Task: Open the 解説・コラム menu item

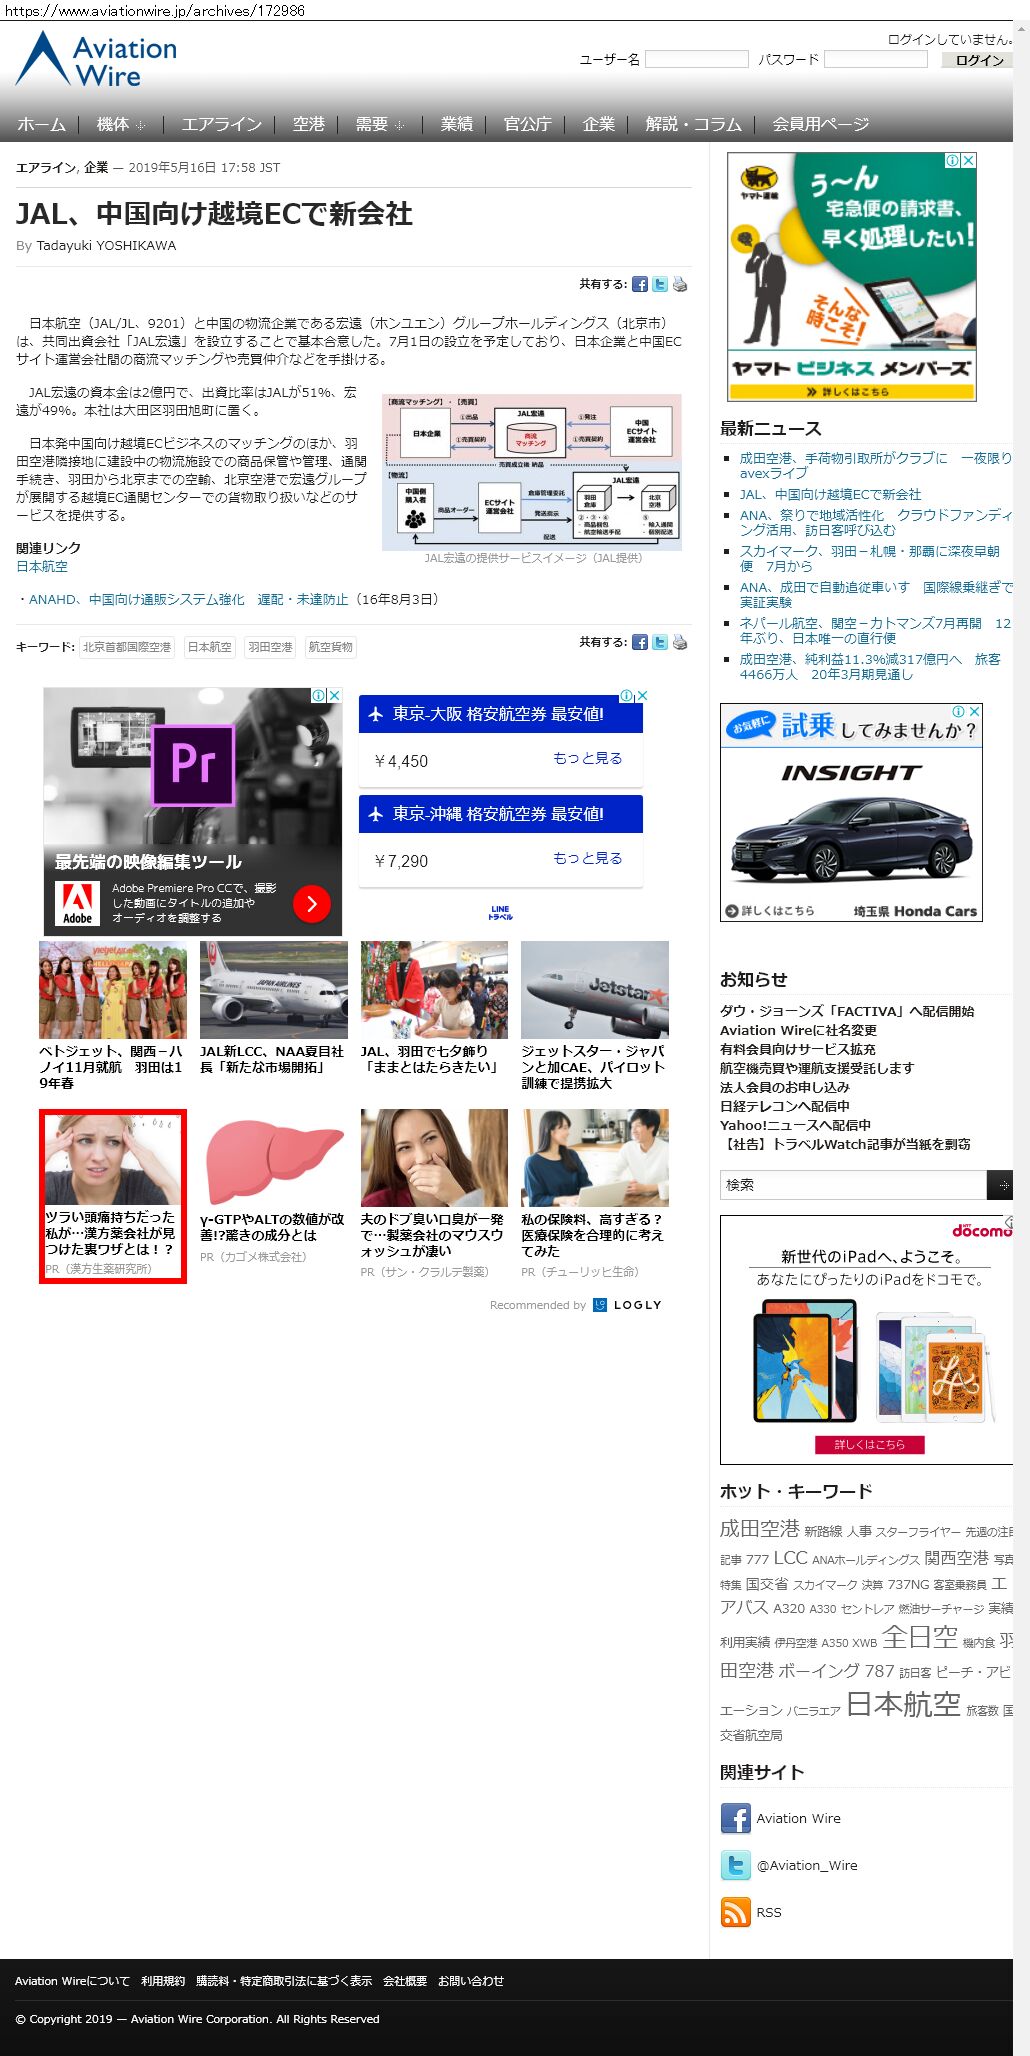Action: coord(693,124)
